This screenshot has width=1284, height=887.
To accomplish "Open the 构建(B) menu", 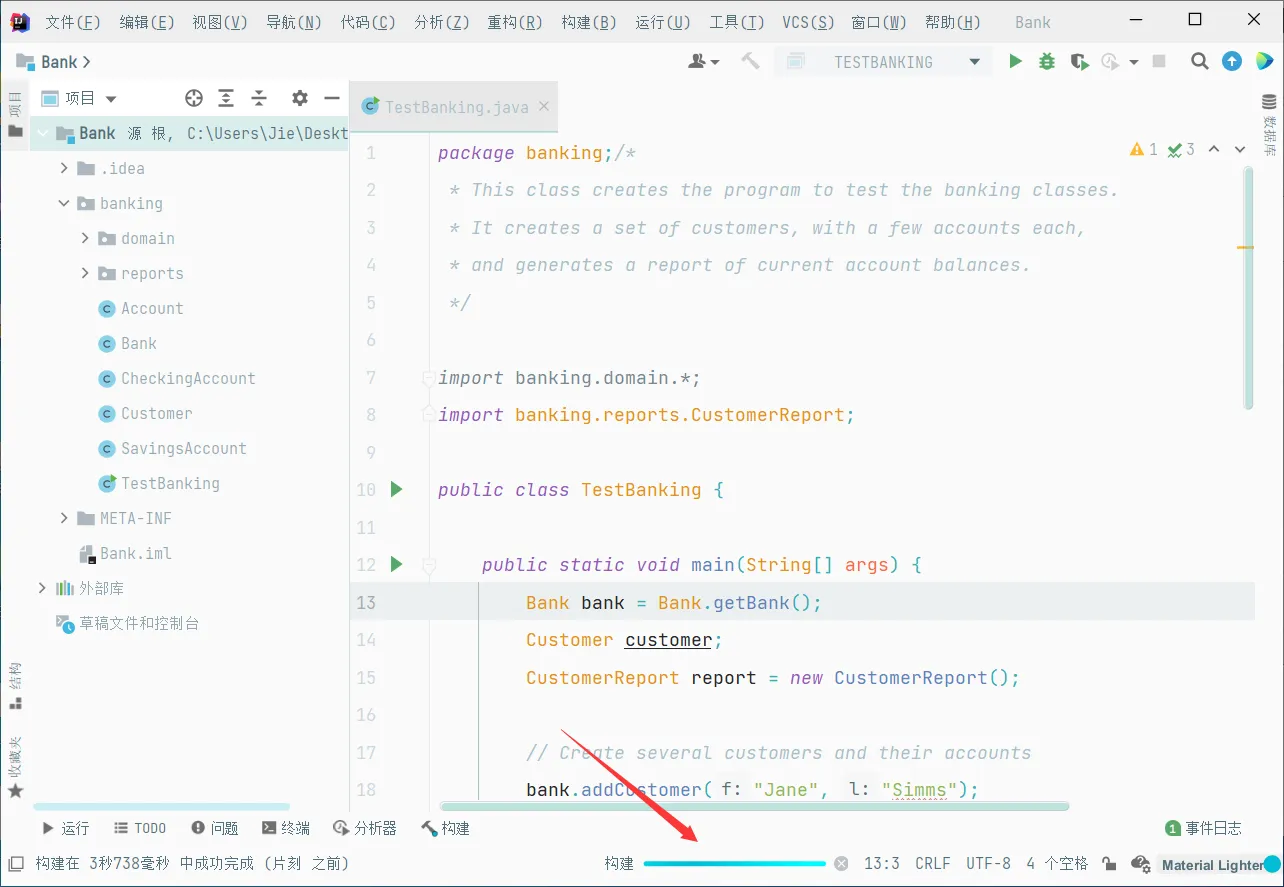I will [589, 22].
